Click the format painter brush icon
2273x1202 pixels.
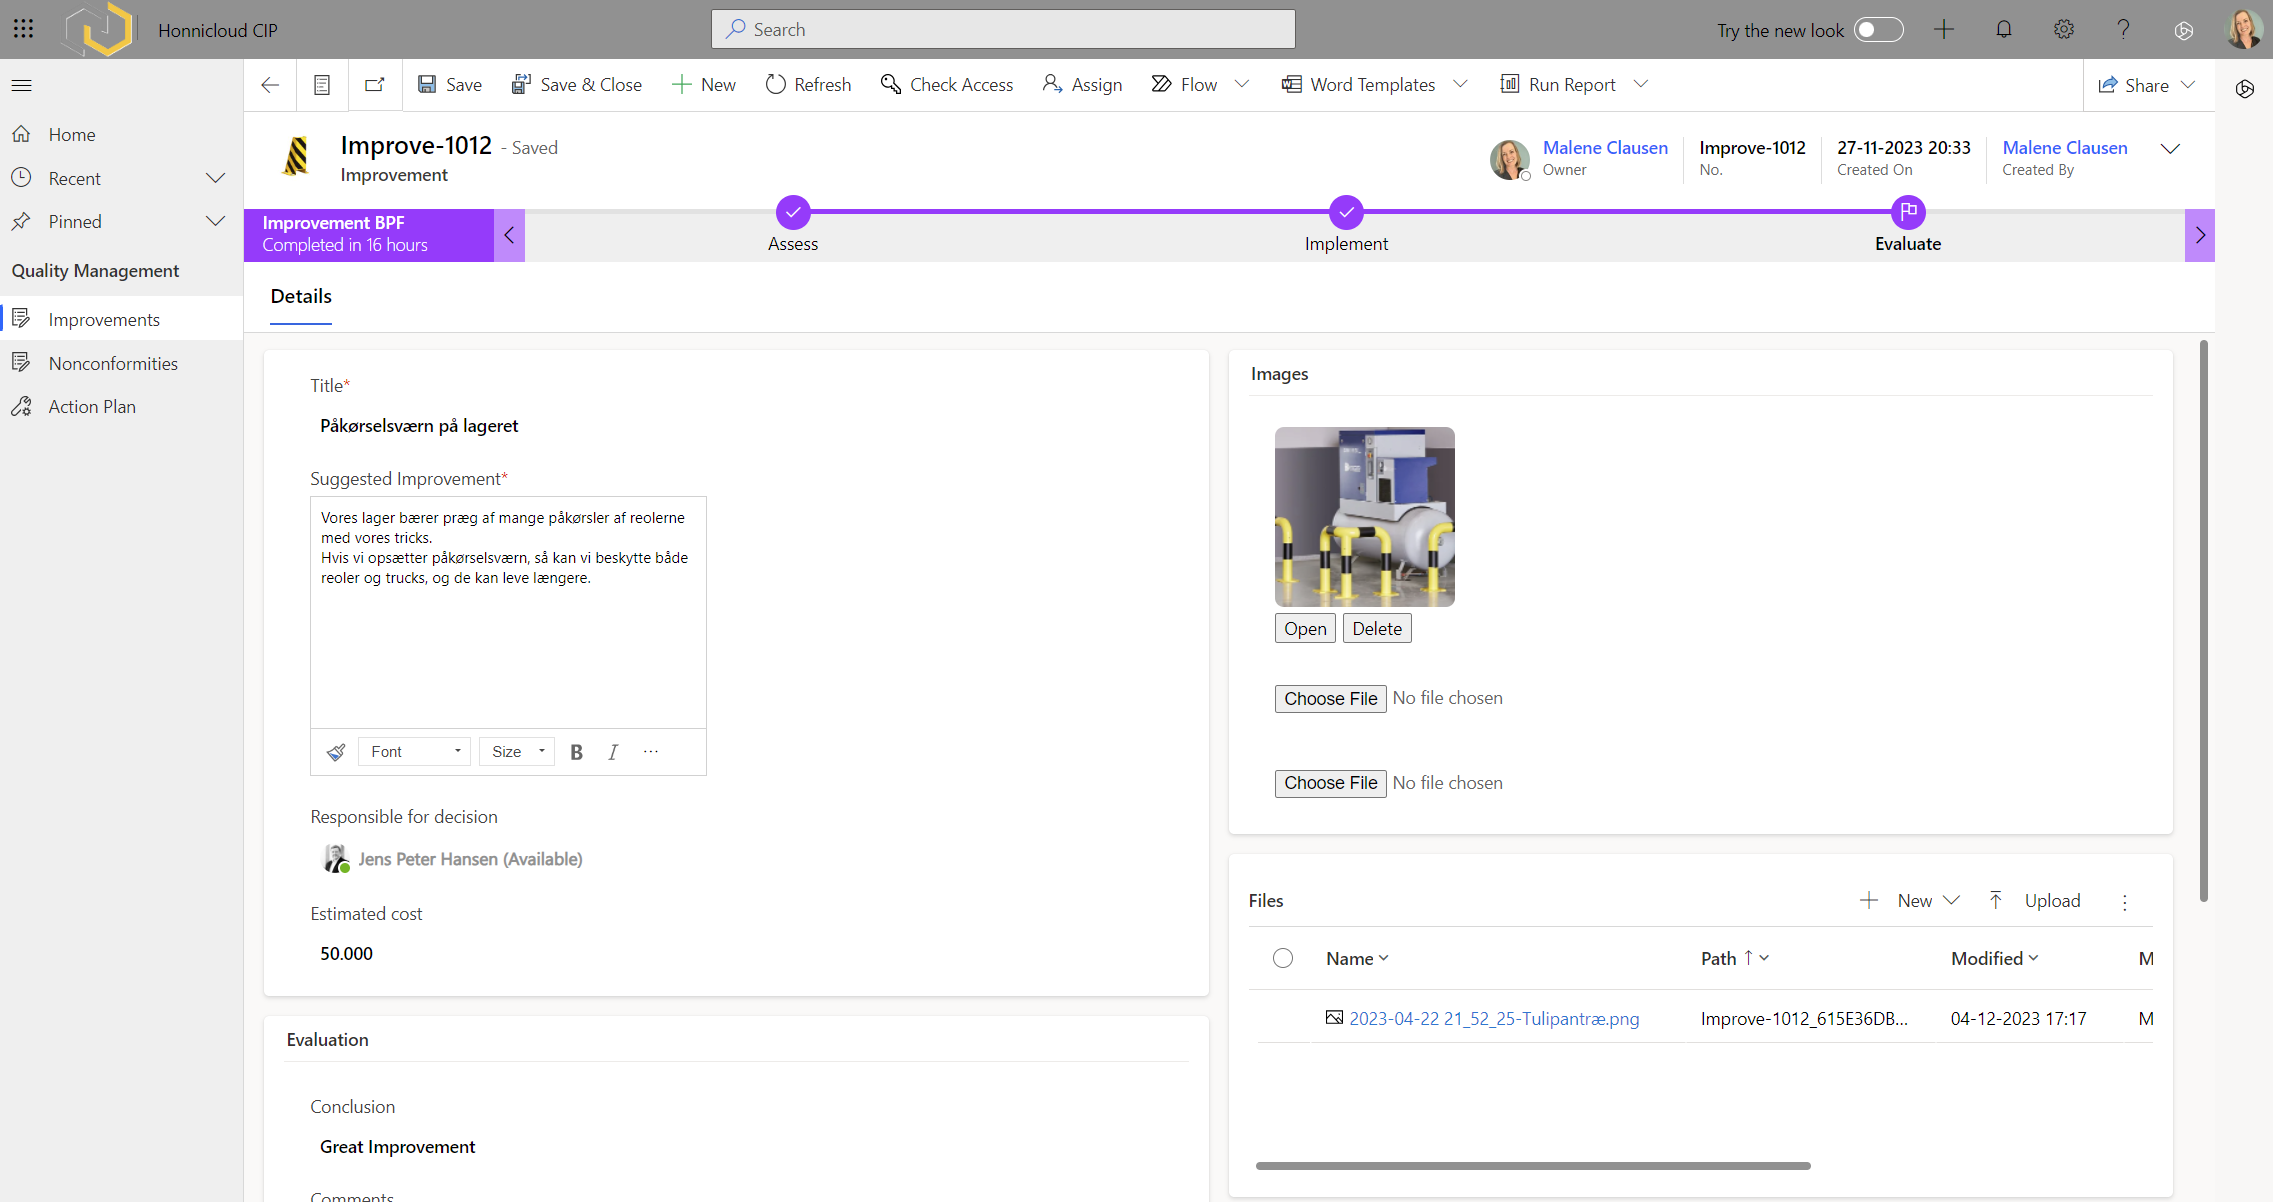pos(336,752)
